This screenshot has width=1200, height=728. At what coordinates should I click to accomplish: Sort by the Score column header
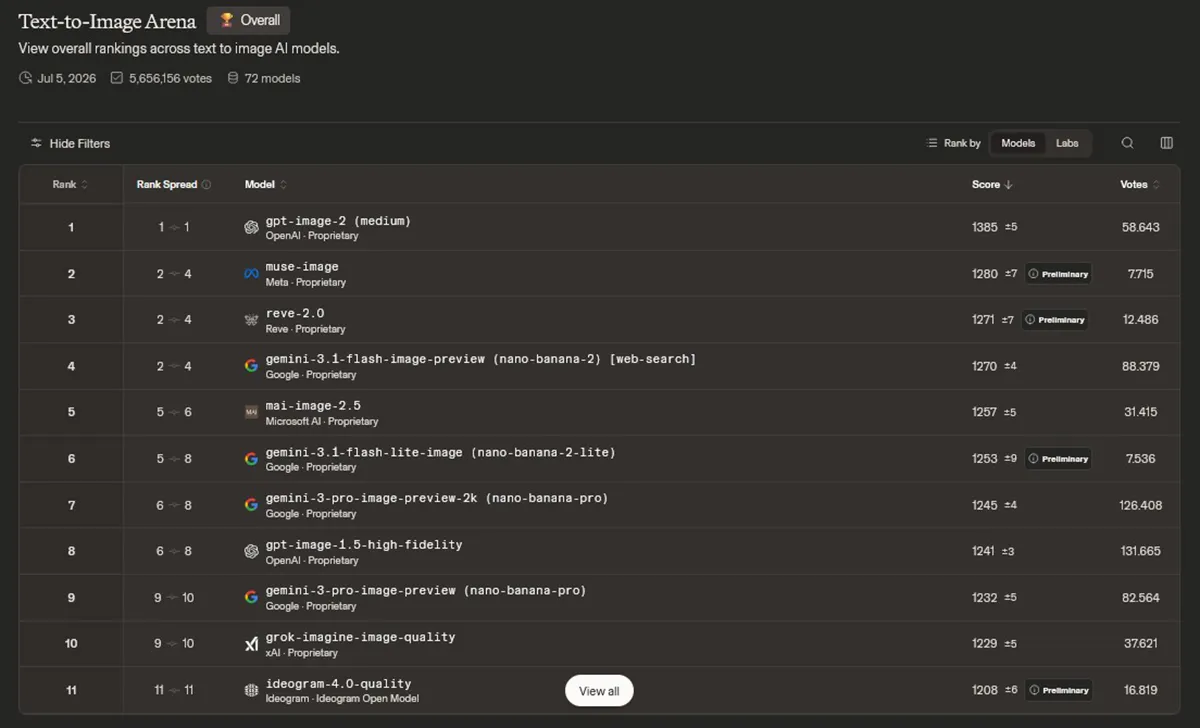coord(992,185)
